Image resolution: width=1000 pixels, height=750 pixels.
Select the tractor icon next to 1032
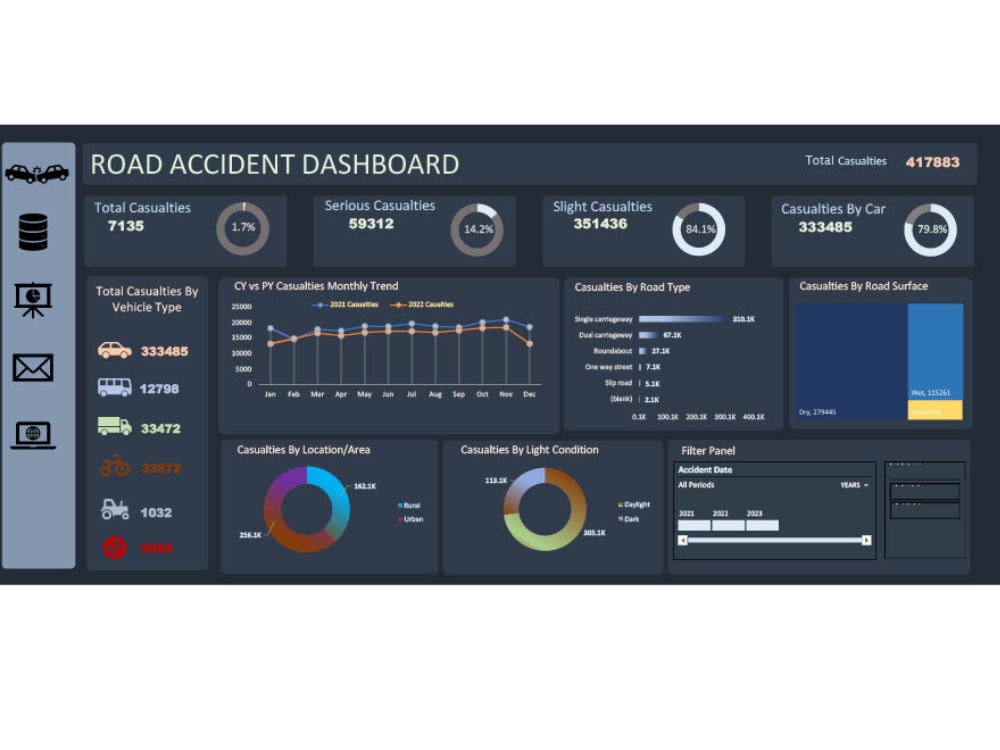pos(117,510)
